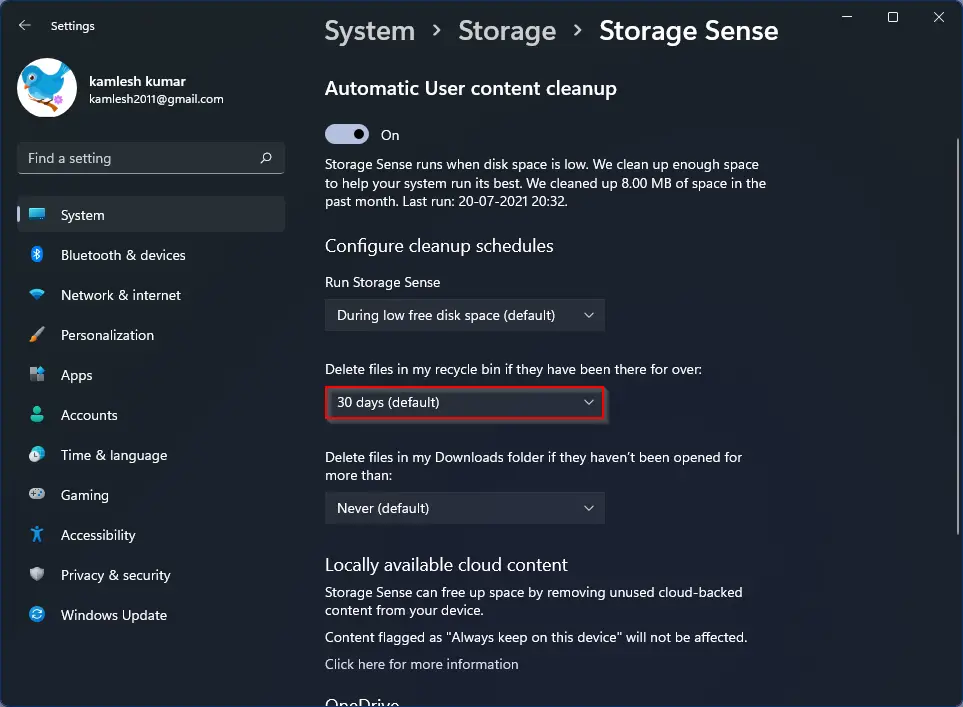Click the Find a setting search box
The height and width of the screenshot is (707, 963).
pos(151,158)
